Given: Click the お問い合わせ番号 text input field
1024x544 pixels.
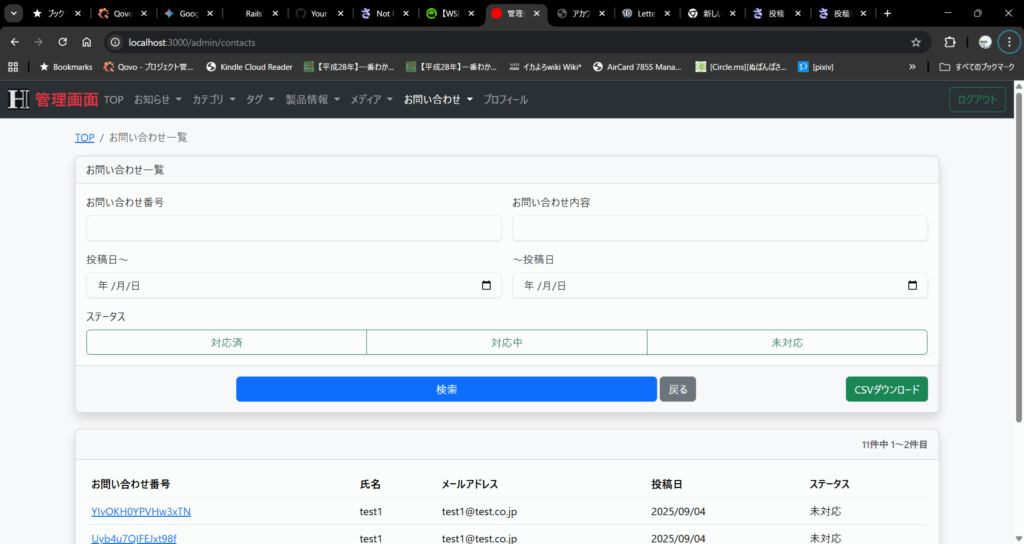Looking at the screenshot, I should [x=294, y=228].
